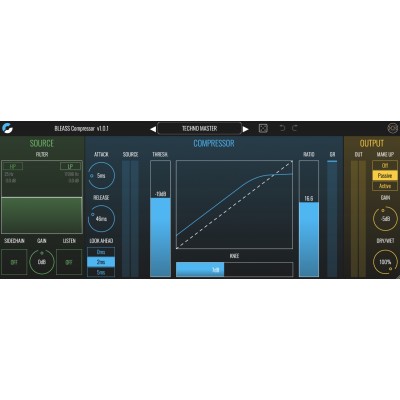Screen dimensions: 400x400
Task: Click the undo arrow icon
Action: [x=282, y=128]
